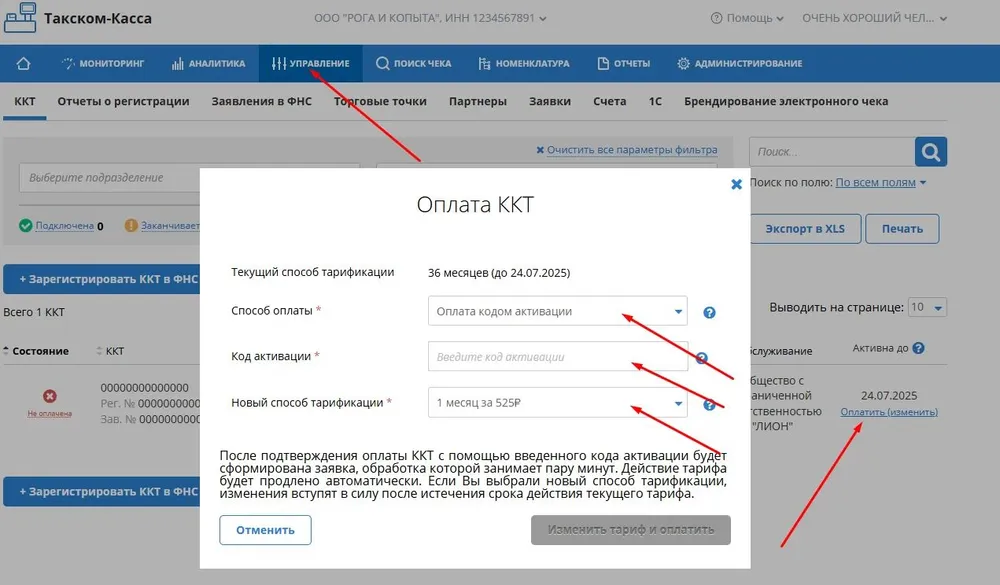Open the user account menu
The width and height of the screenshot is (1000, 585).
[x=874, y=19]
